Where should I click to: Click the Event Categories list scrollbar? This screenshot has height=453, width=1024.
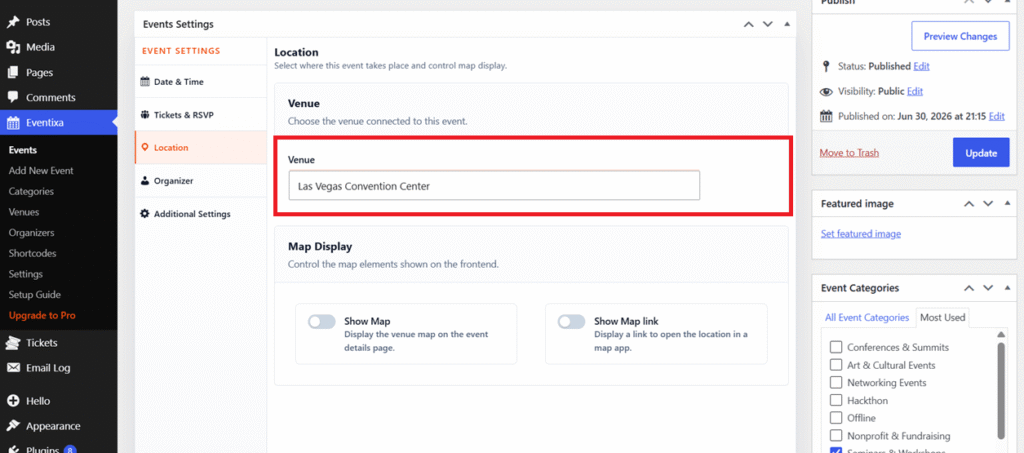point(1001,390)
